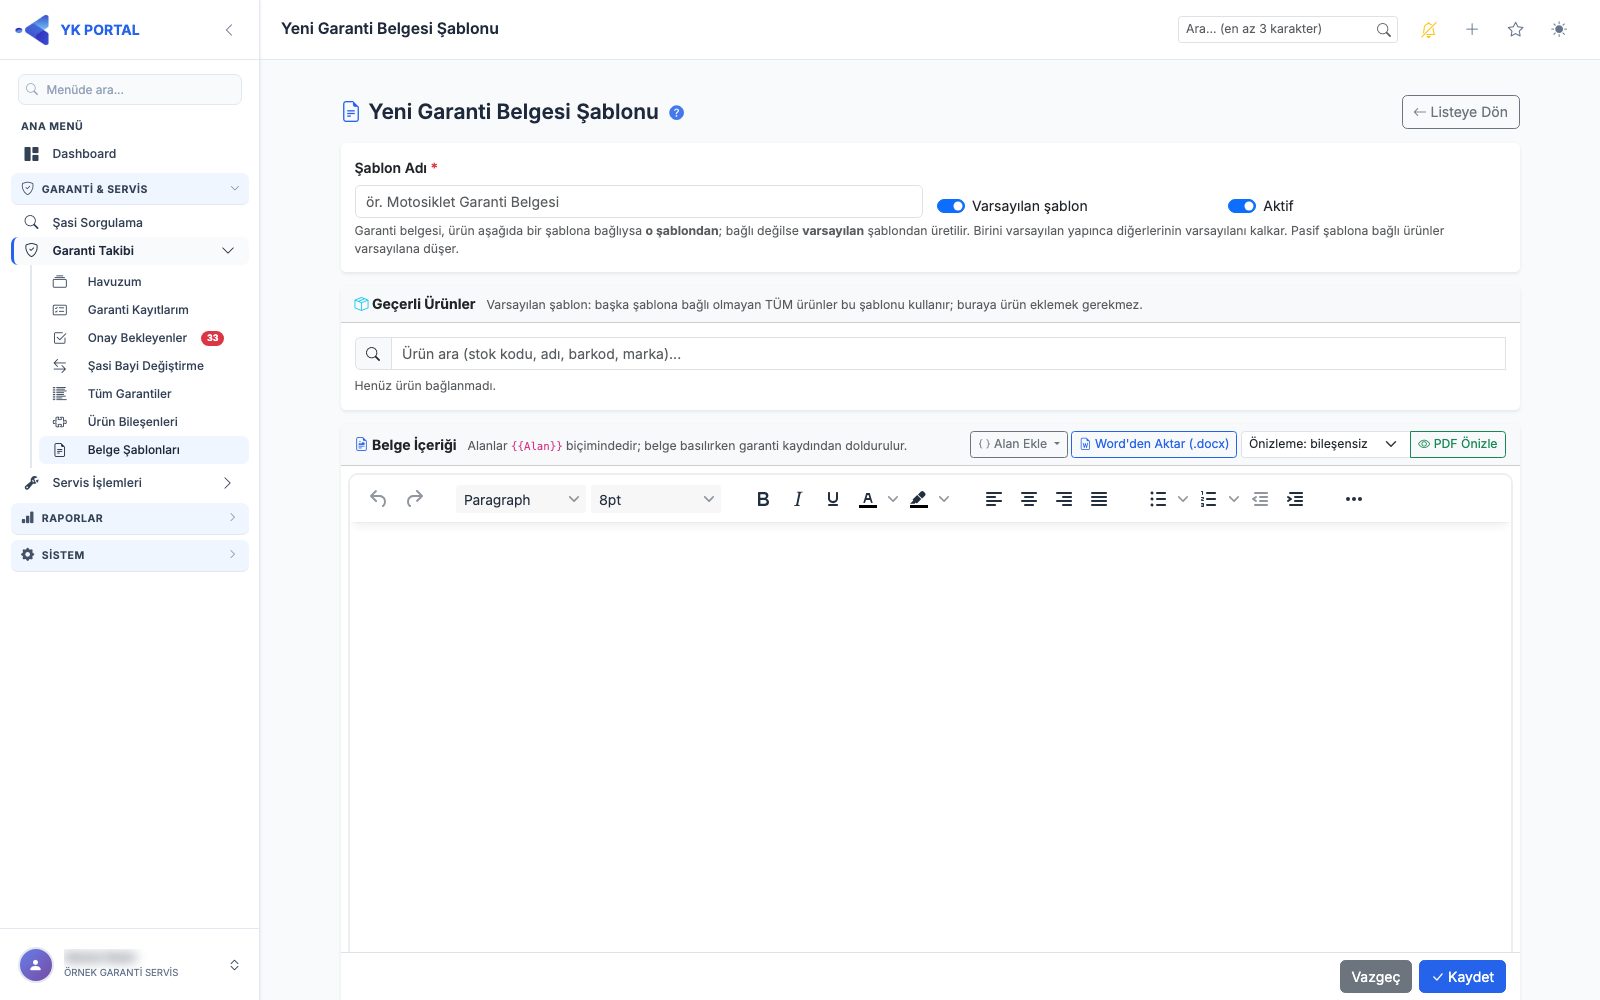The width and height of the screenshot is (1600, 1000).
Task: Go to Onay Bekleyenler
Action: [x=144, y=338]
